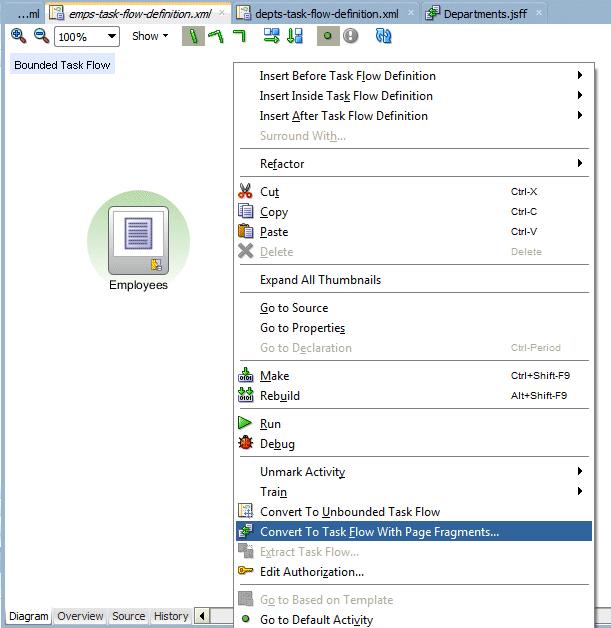Viewport: 611px width, 628px height.
Task: Open the Show dropdown menu
Action: pyautogui.click(x=150, y=36)
